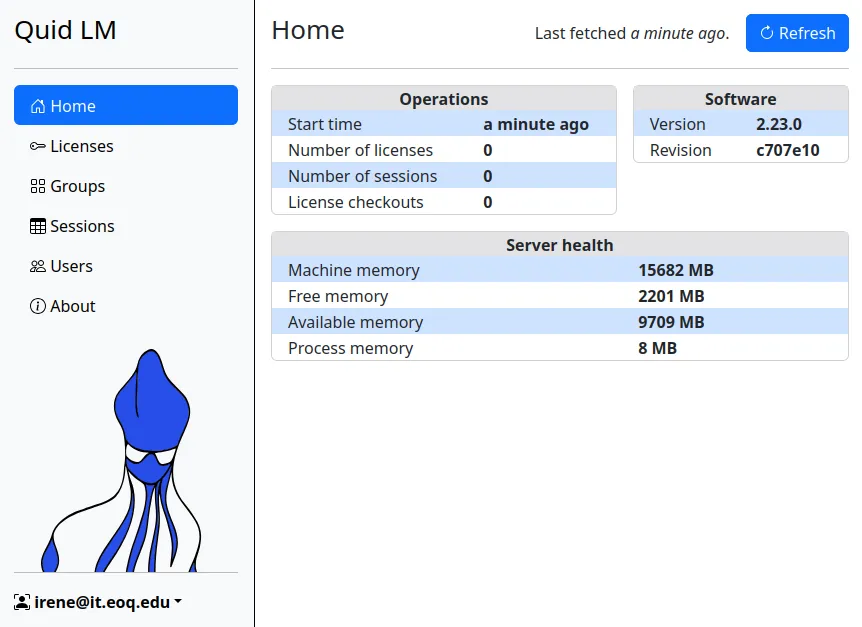The image size is (862, 627).
Task: Click the Version 2.23.0 row in Software
Action: coord(740,124)
